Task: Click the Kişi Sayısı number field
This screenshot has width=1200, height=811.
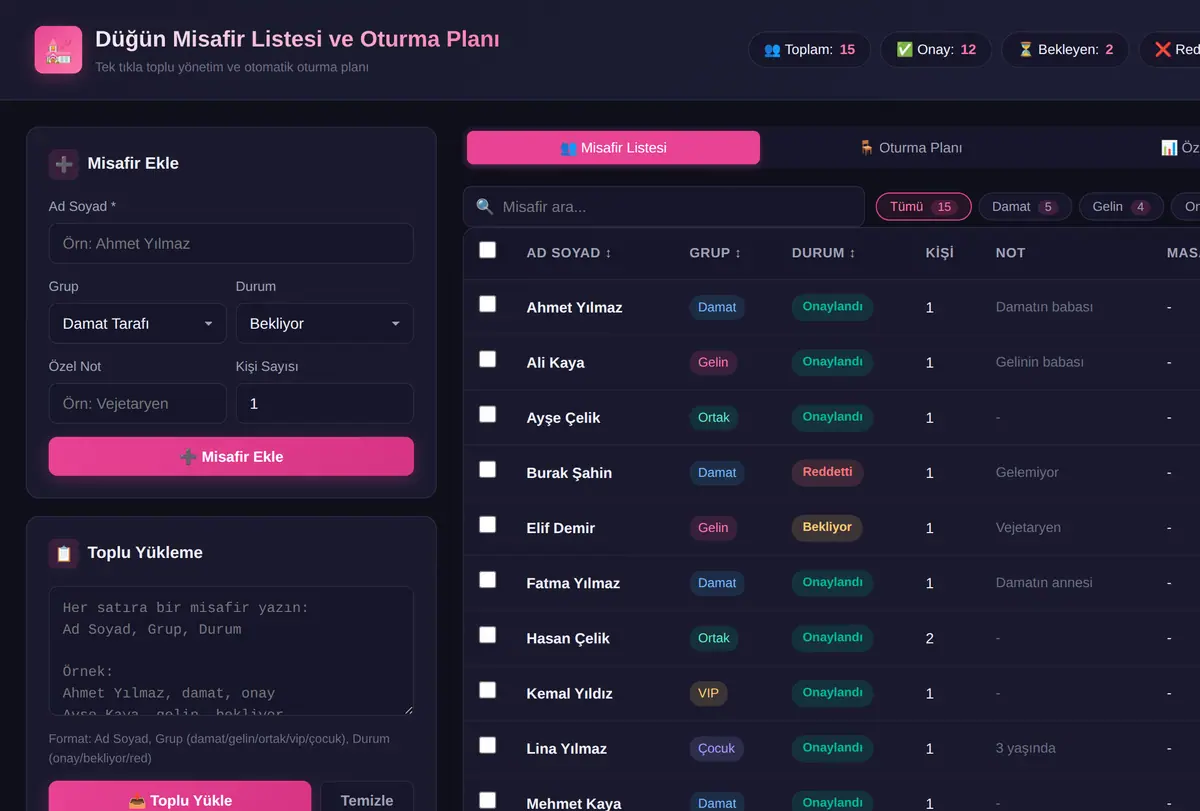Action: tap(324, 404)
